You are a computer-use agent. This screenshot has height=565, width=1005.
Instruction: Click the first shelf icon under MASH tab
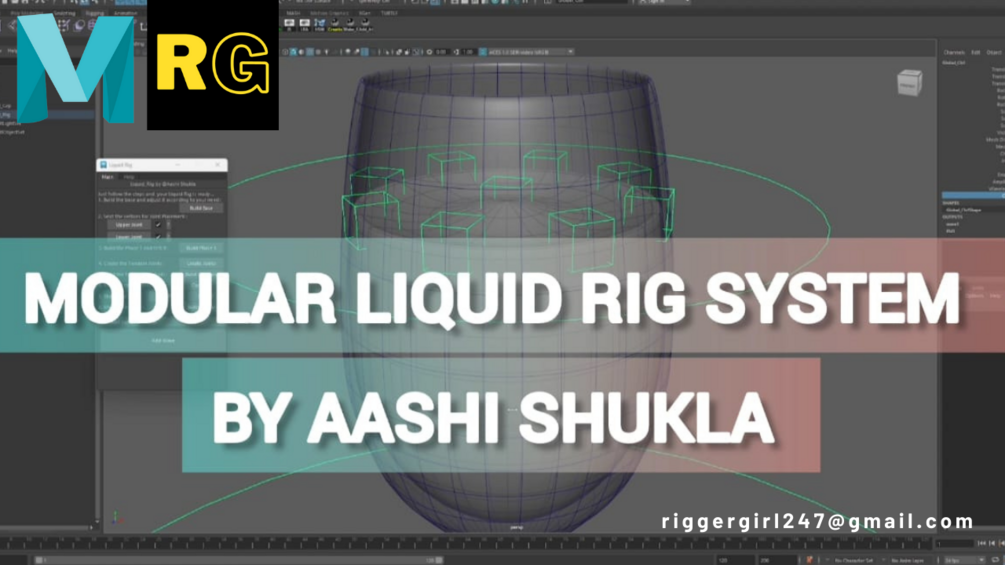coord(289,25)
